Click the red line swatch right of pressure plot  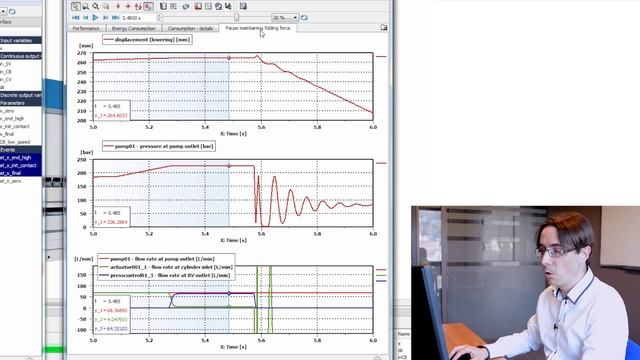(381, 163)
